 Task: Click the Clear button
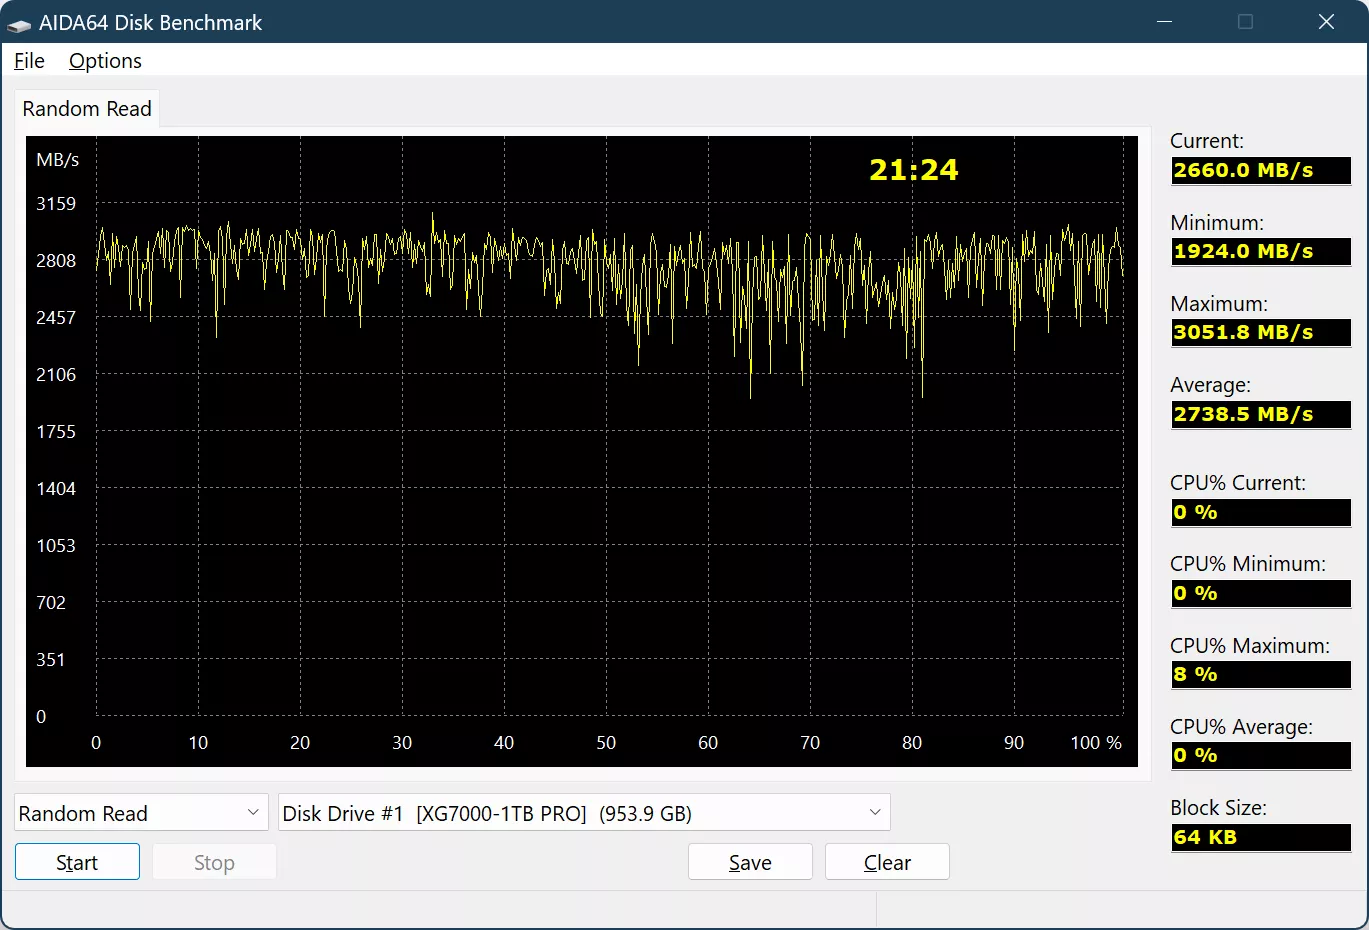pos(887,862)
